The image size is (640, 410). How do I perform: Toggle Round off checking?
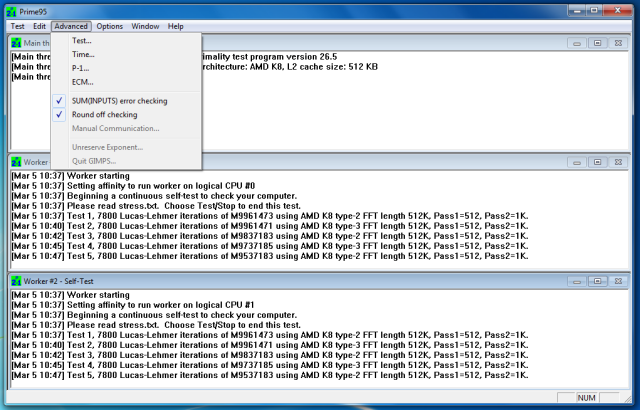tap(126, 115)
